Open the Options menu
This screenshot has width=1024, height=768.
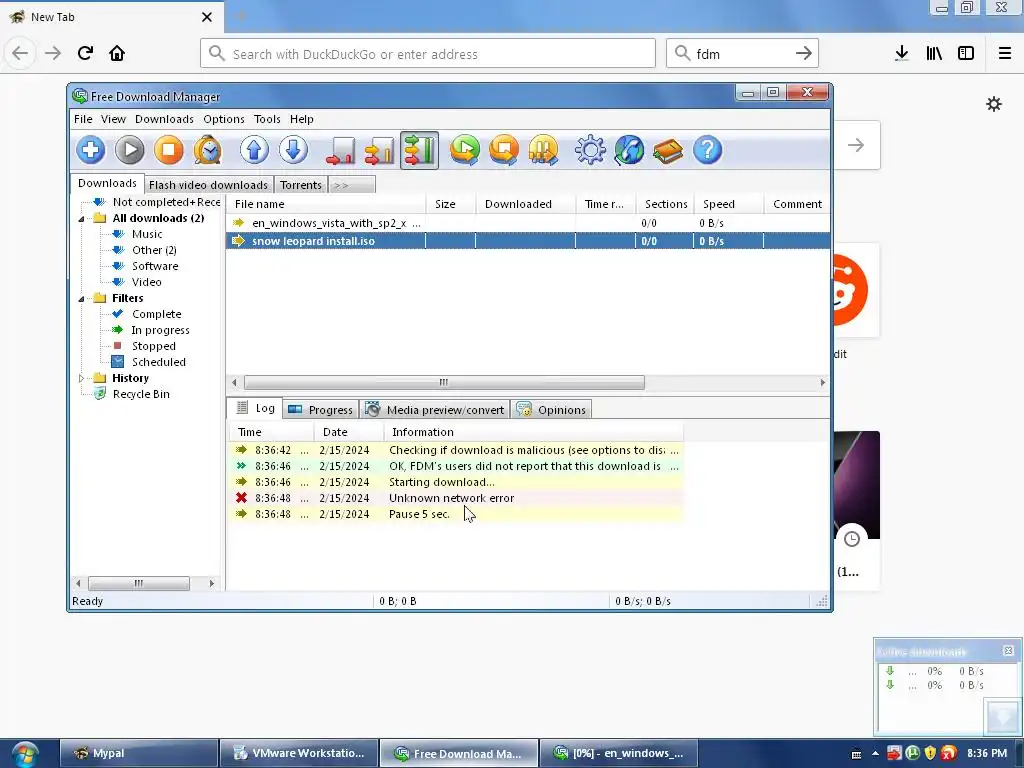pyautogui.click(x=224, y=119)
